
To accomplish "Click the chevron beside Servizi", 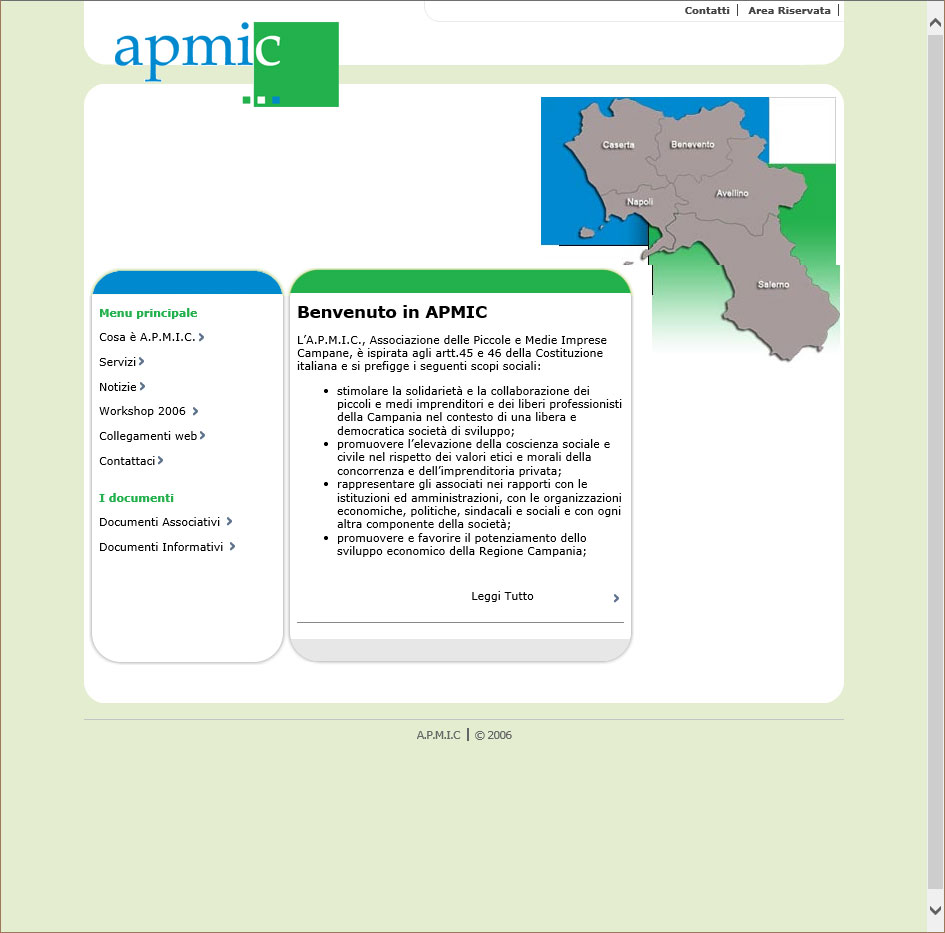I will click(142, 361).
